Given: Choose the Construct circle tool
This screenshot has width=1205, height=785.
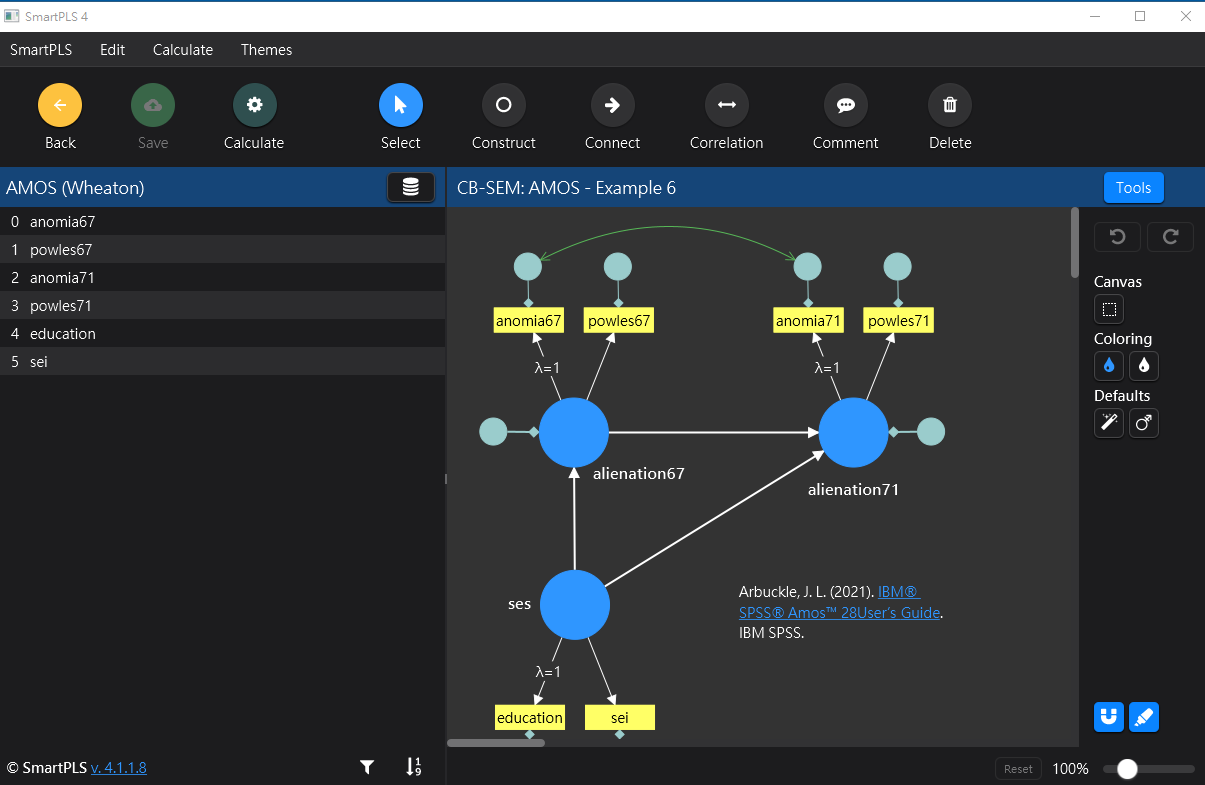Looking at the screenshot, I should pos(504,105).
